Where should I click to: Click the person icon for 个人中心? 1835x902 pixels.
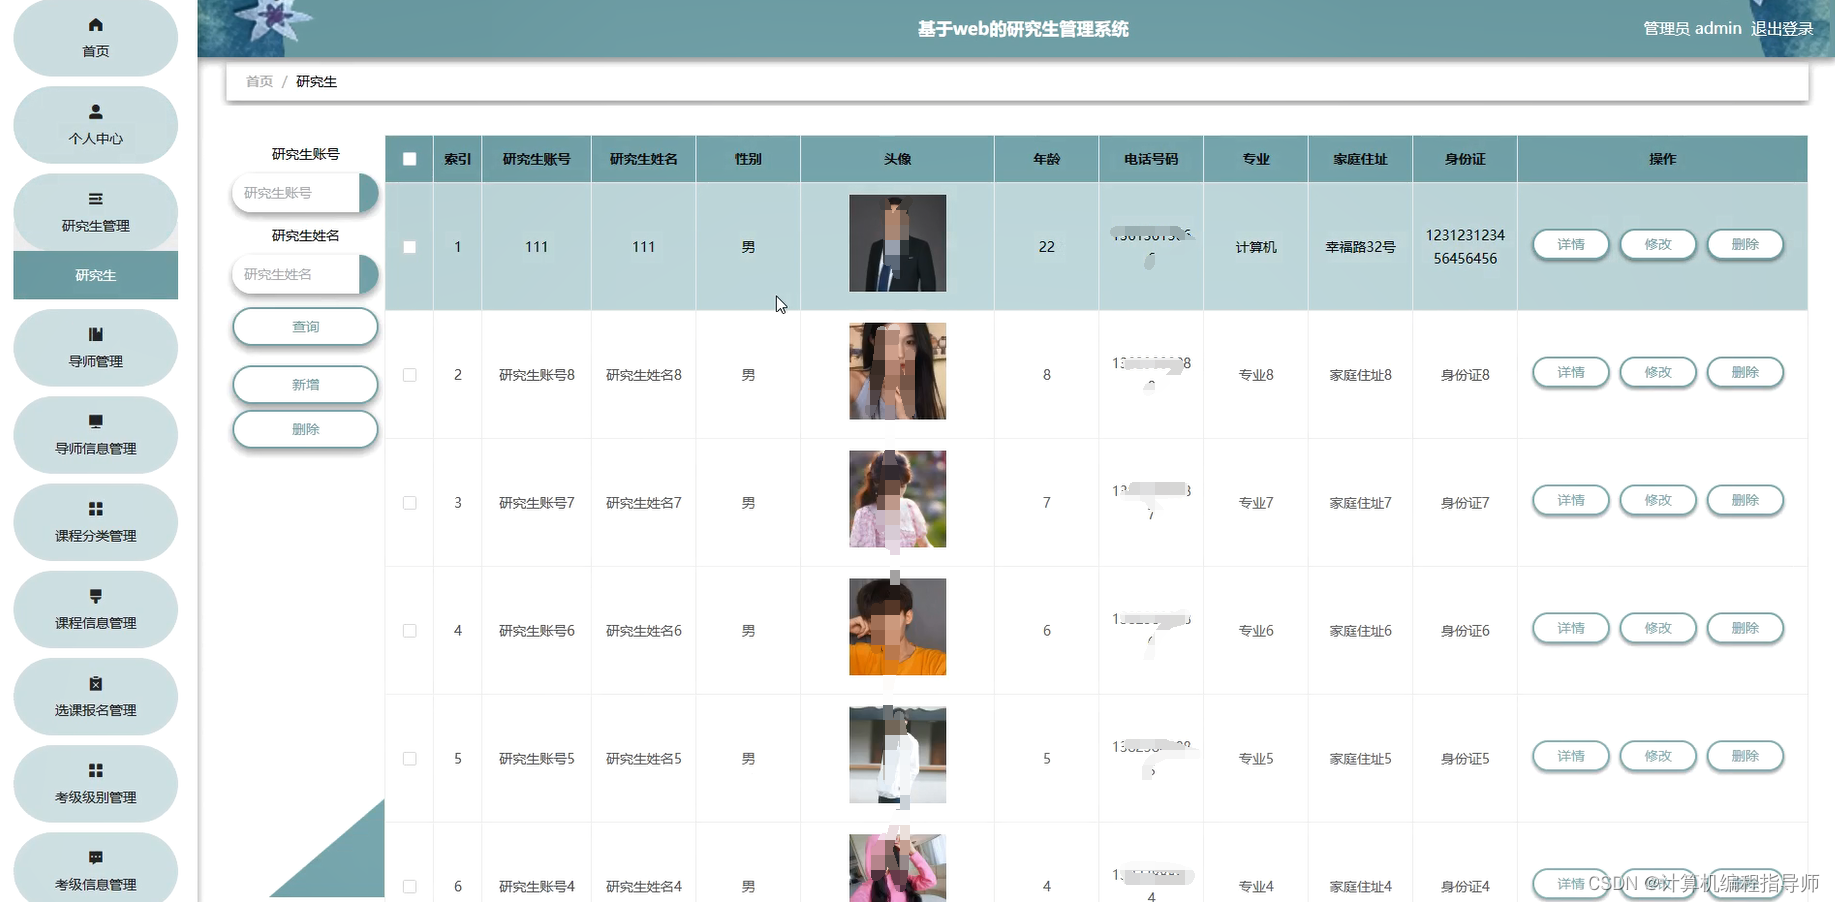tap(96, 112)
